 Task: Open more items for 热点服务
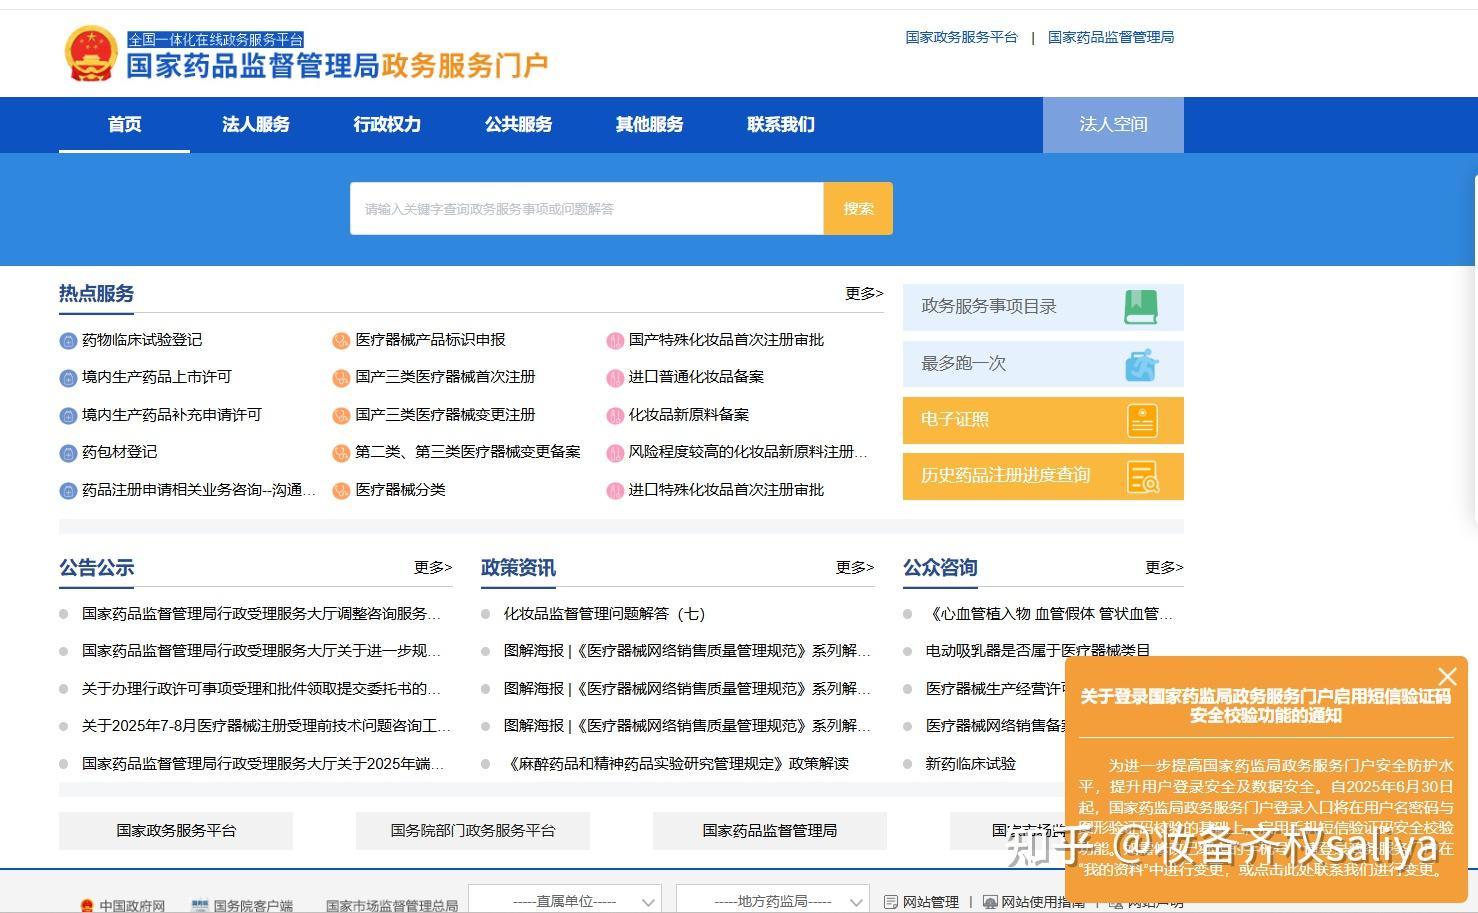click(864, 293)
